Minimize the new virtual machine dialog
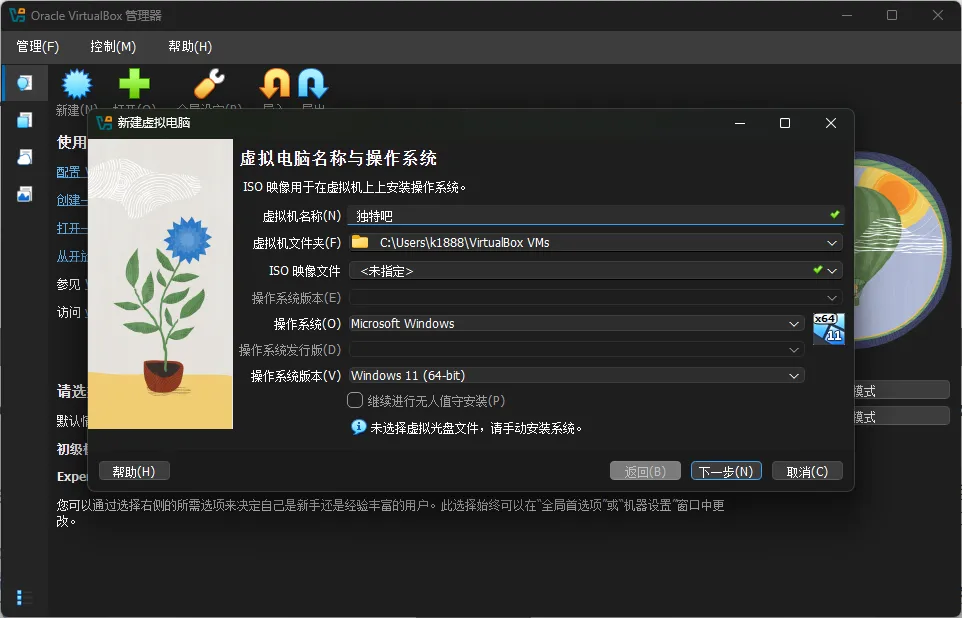Image resolution: width=962 pixels, height=618 pixels. click(740, 123)
